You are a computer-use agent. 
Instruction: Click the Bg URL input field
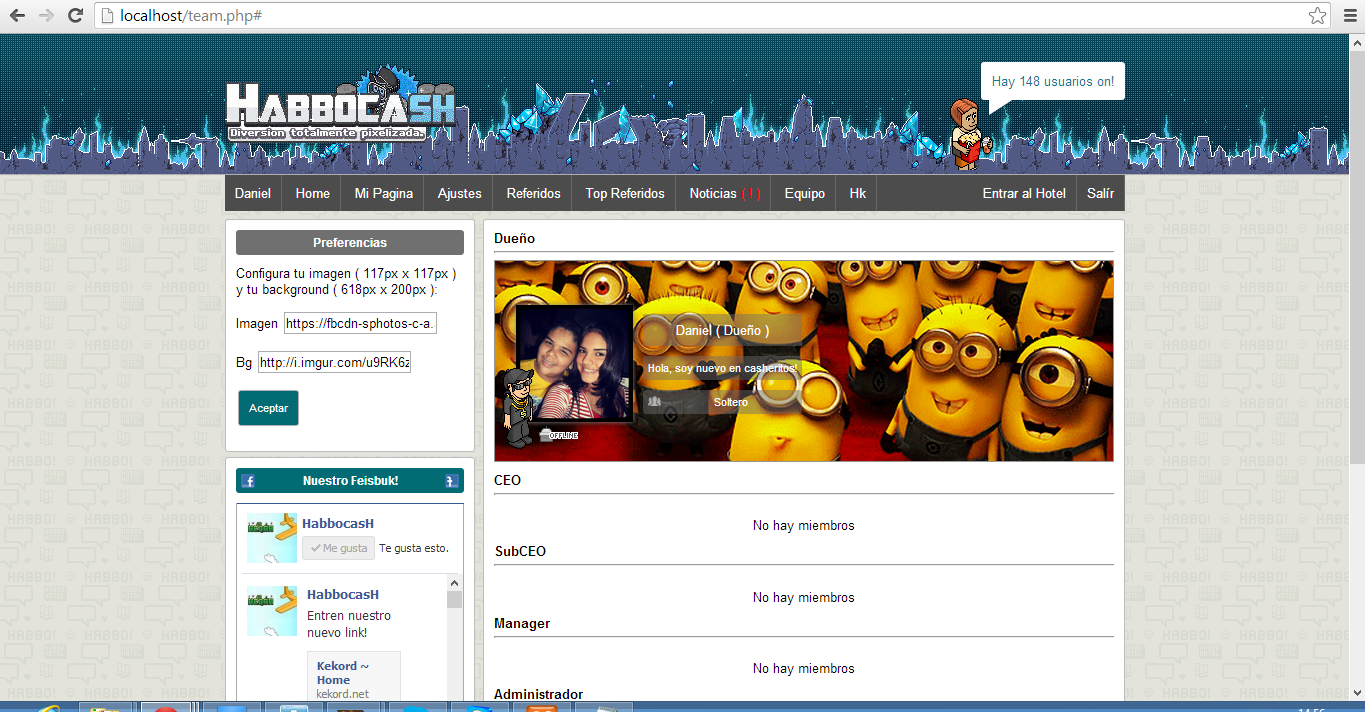[334, 363]
